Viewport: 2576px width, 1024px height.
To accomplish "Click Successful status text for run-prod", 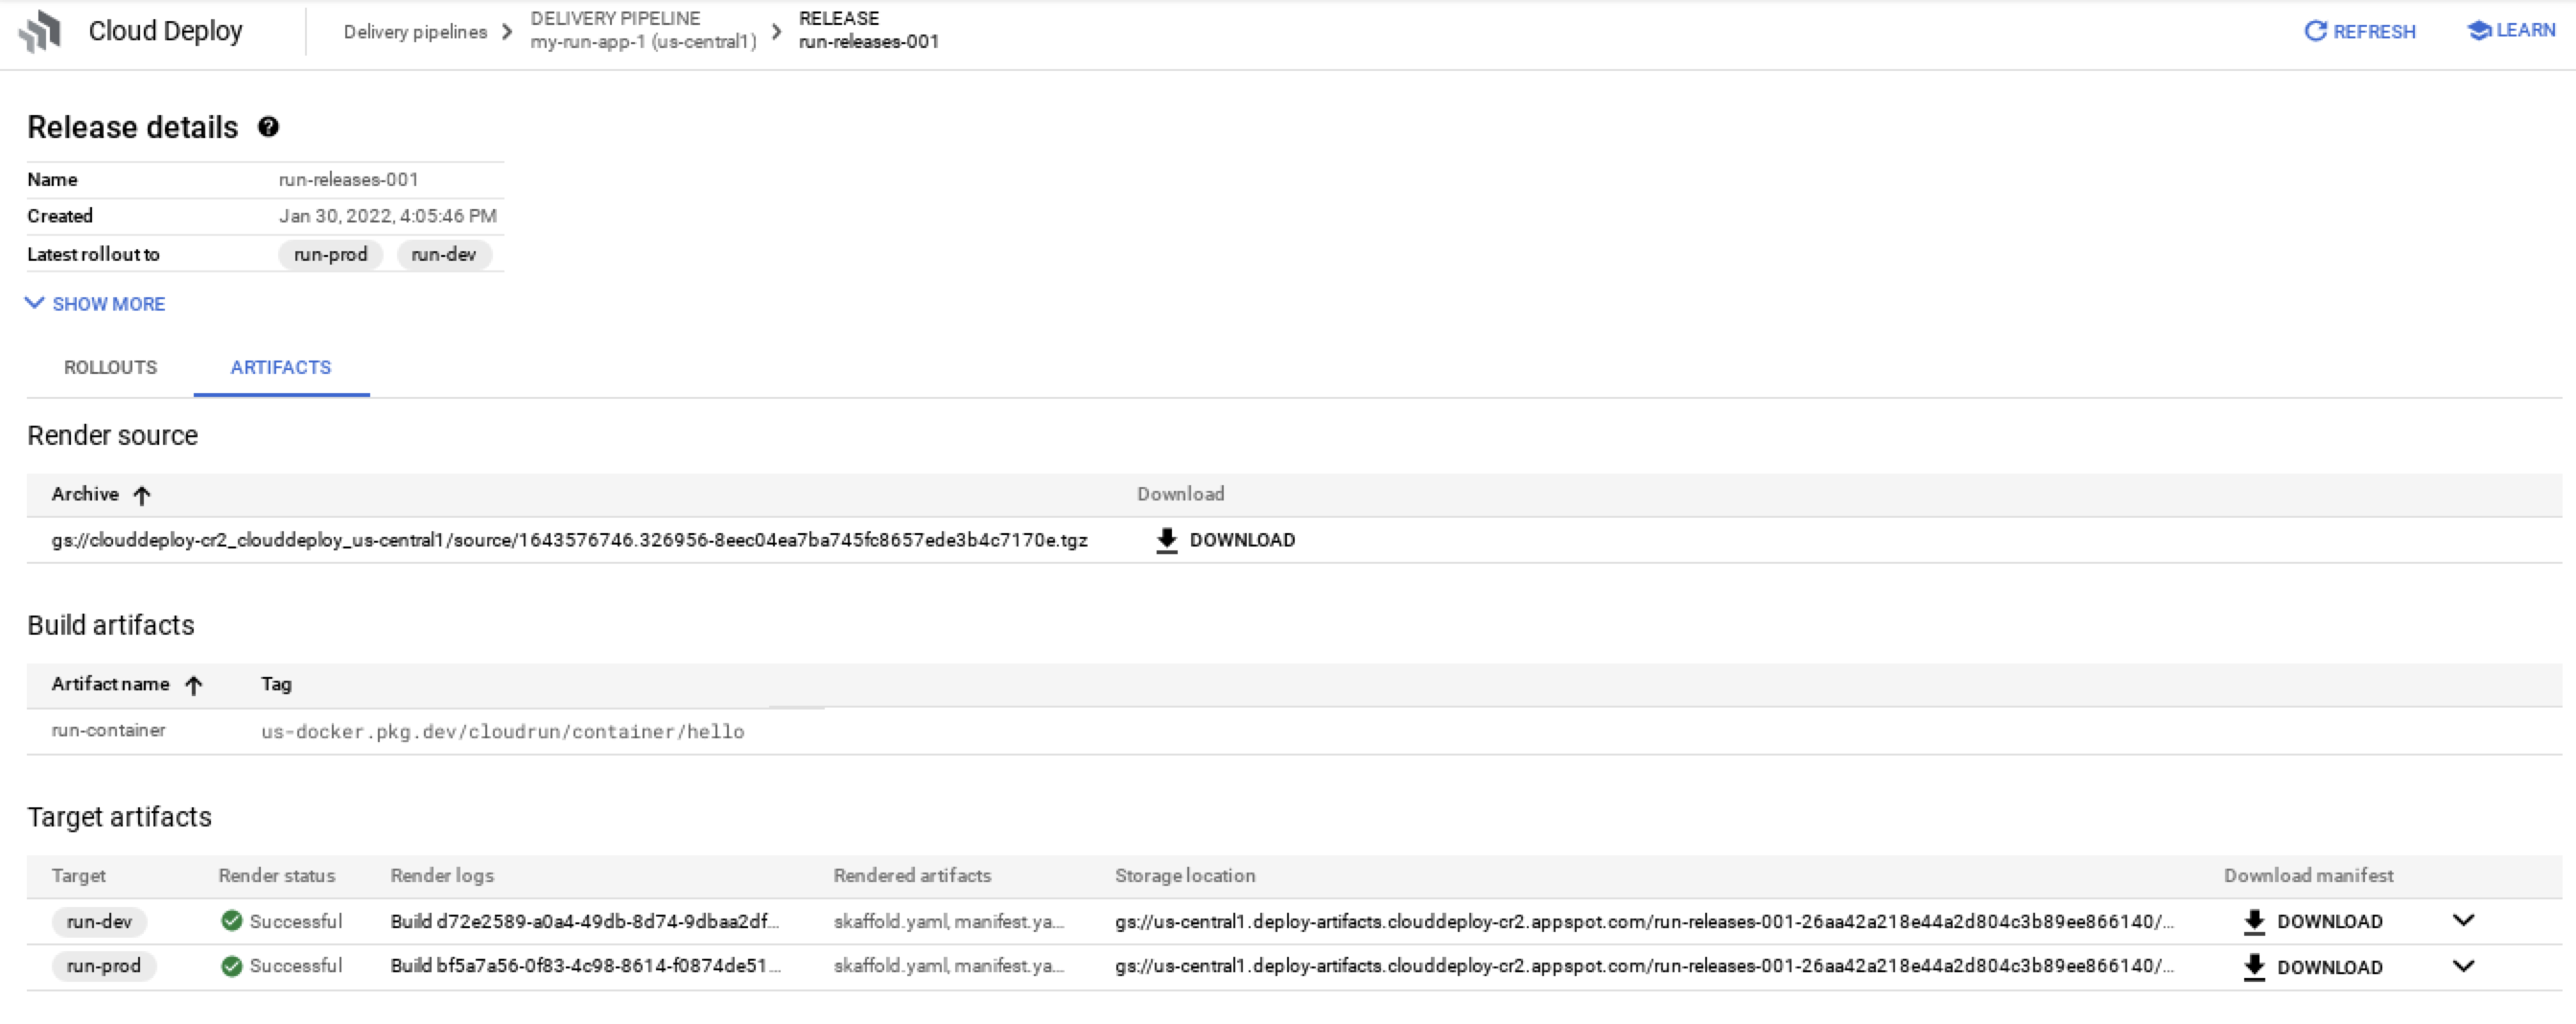I will coord(295,966).
